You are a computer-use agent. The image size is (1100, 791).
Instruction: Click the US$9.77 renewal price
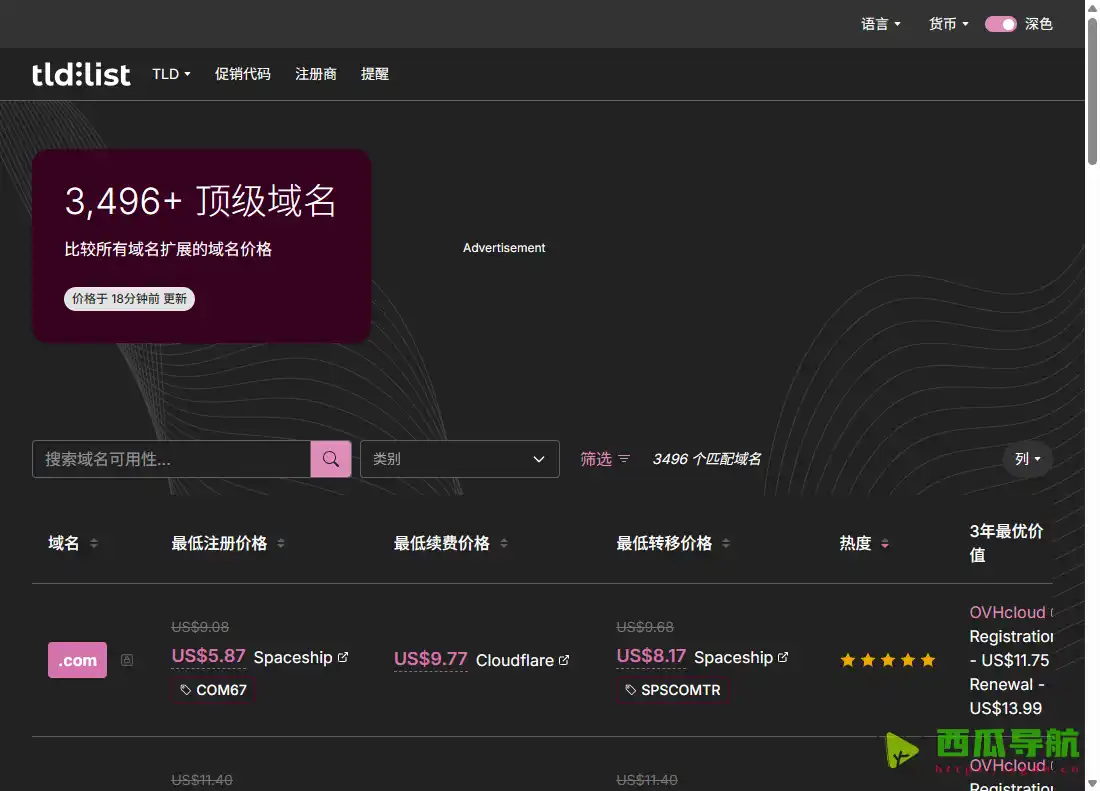point(431,659)
